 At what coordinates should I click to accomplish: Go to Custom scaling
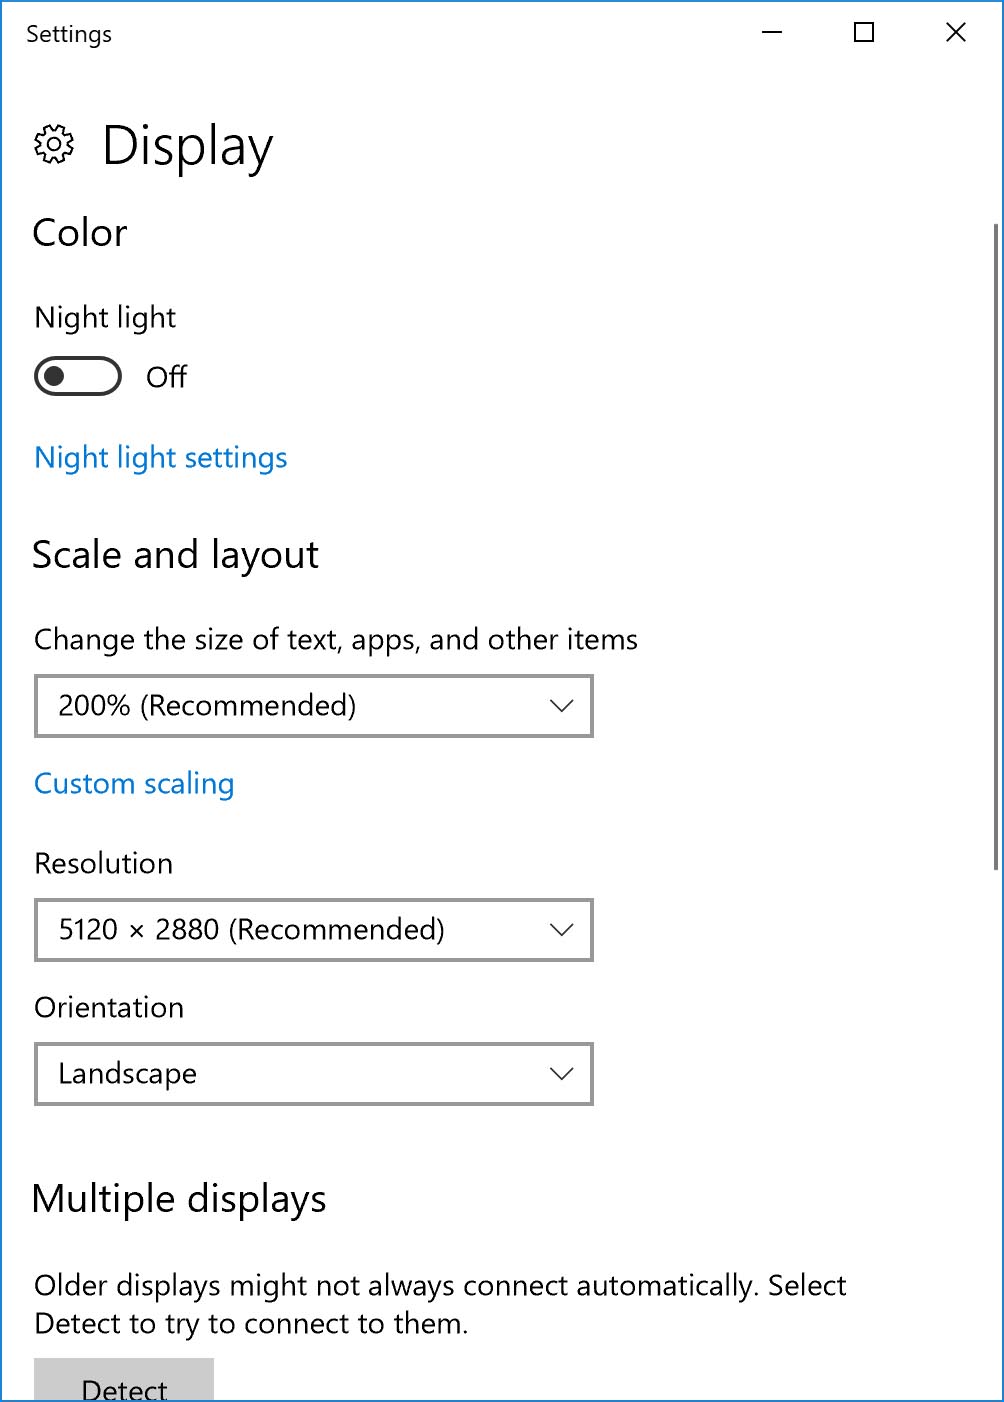pos(134,784)
